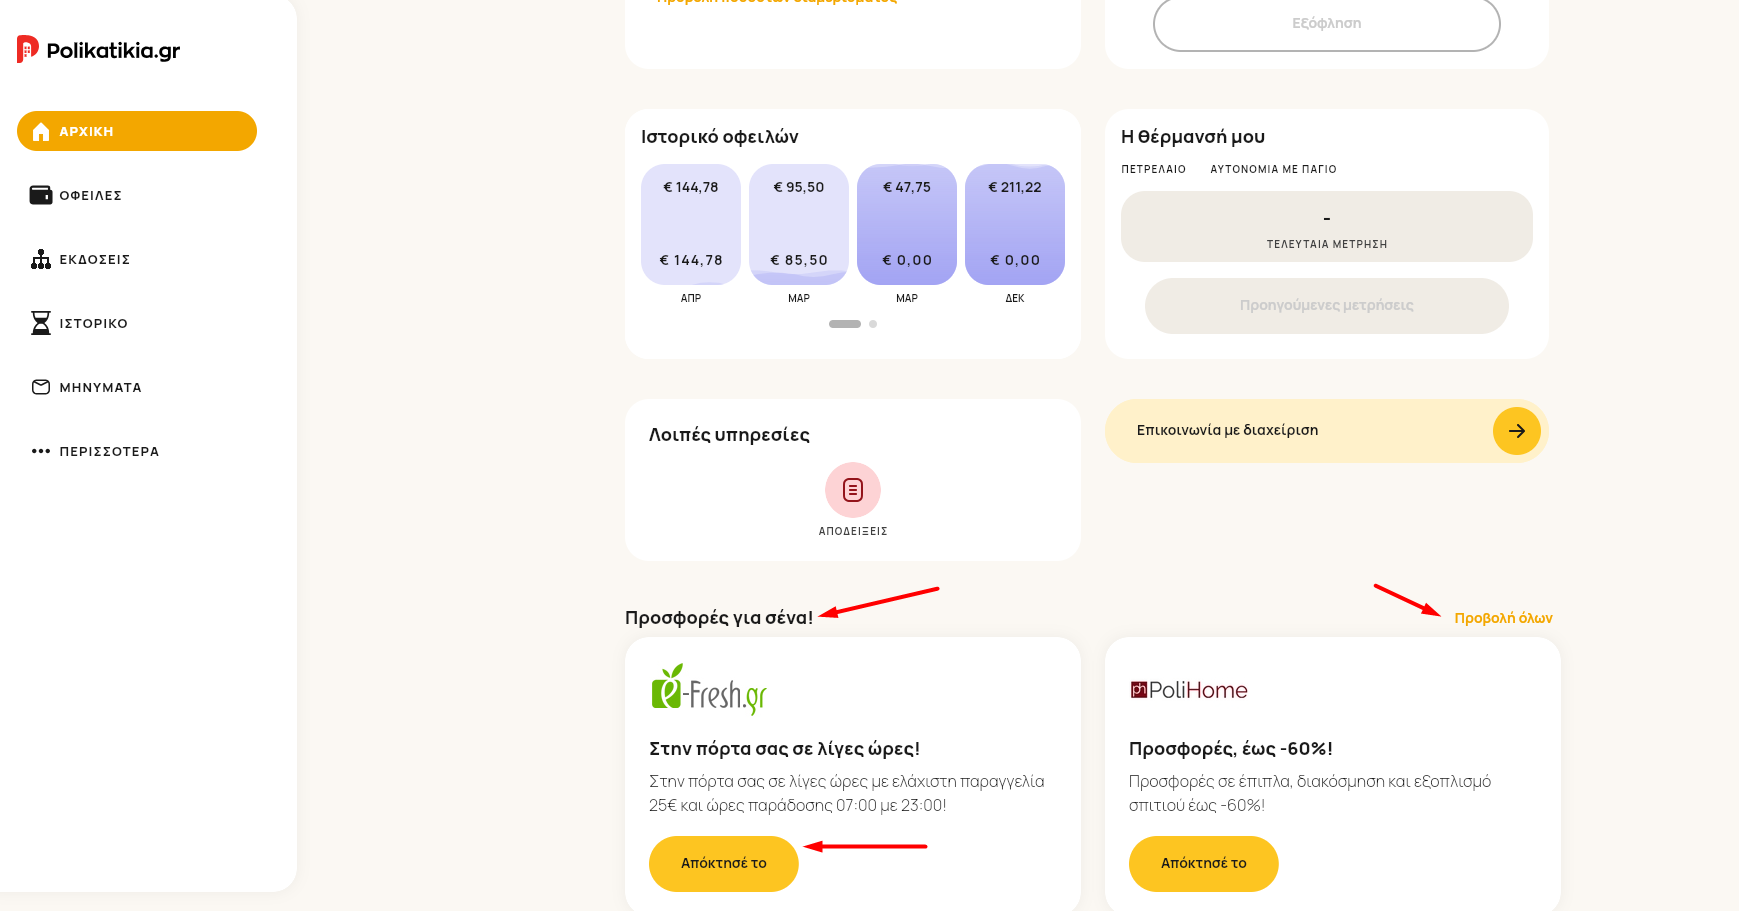This screenshot has width=1739, height=911.
Task: Click the Εξόφληση payment button
Action: 1327,23
